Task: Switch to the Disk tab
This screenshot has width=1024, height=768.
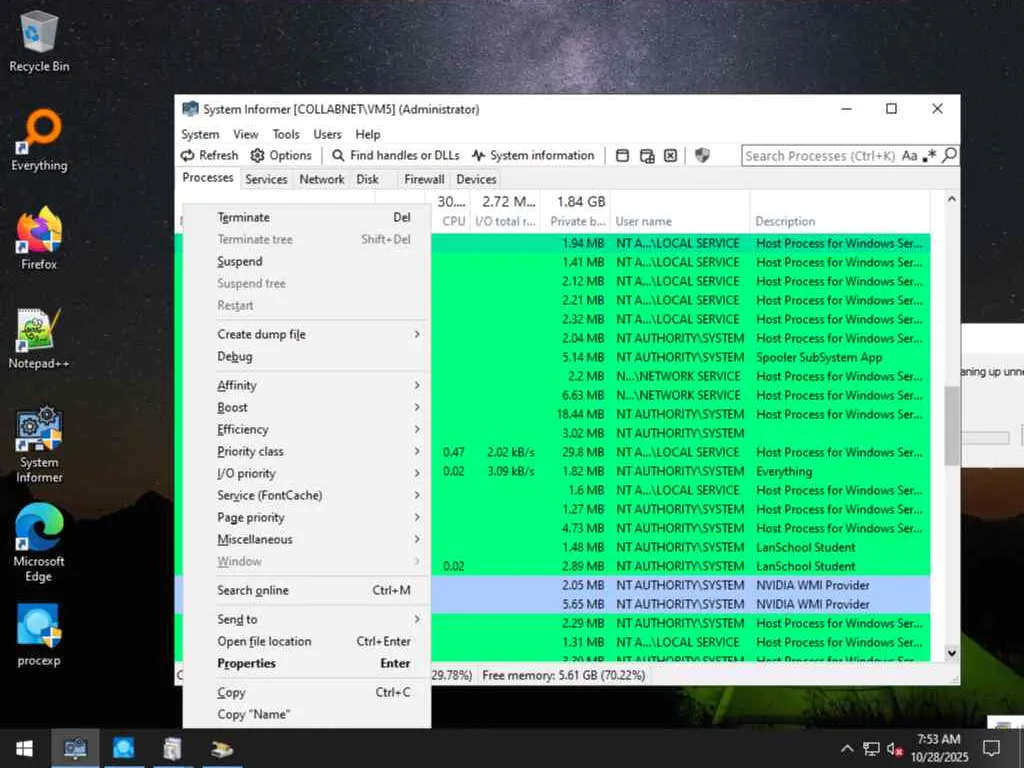Action: (x=368, y=179)
